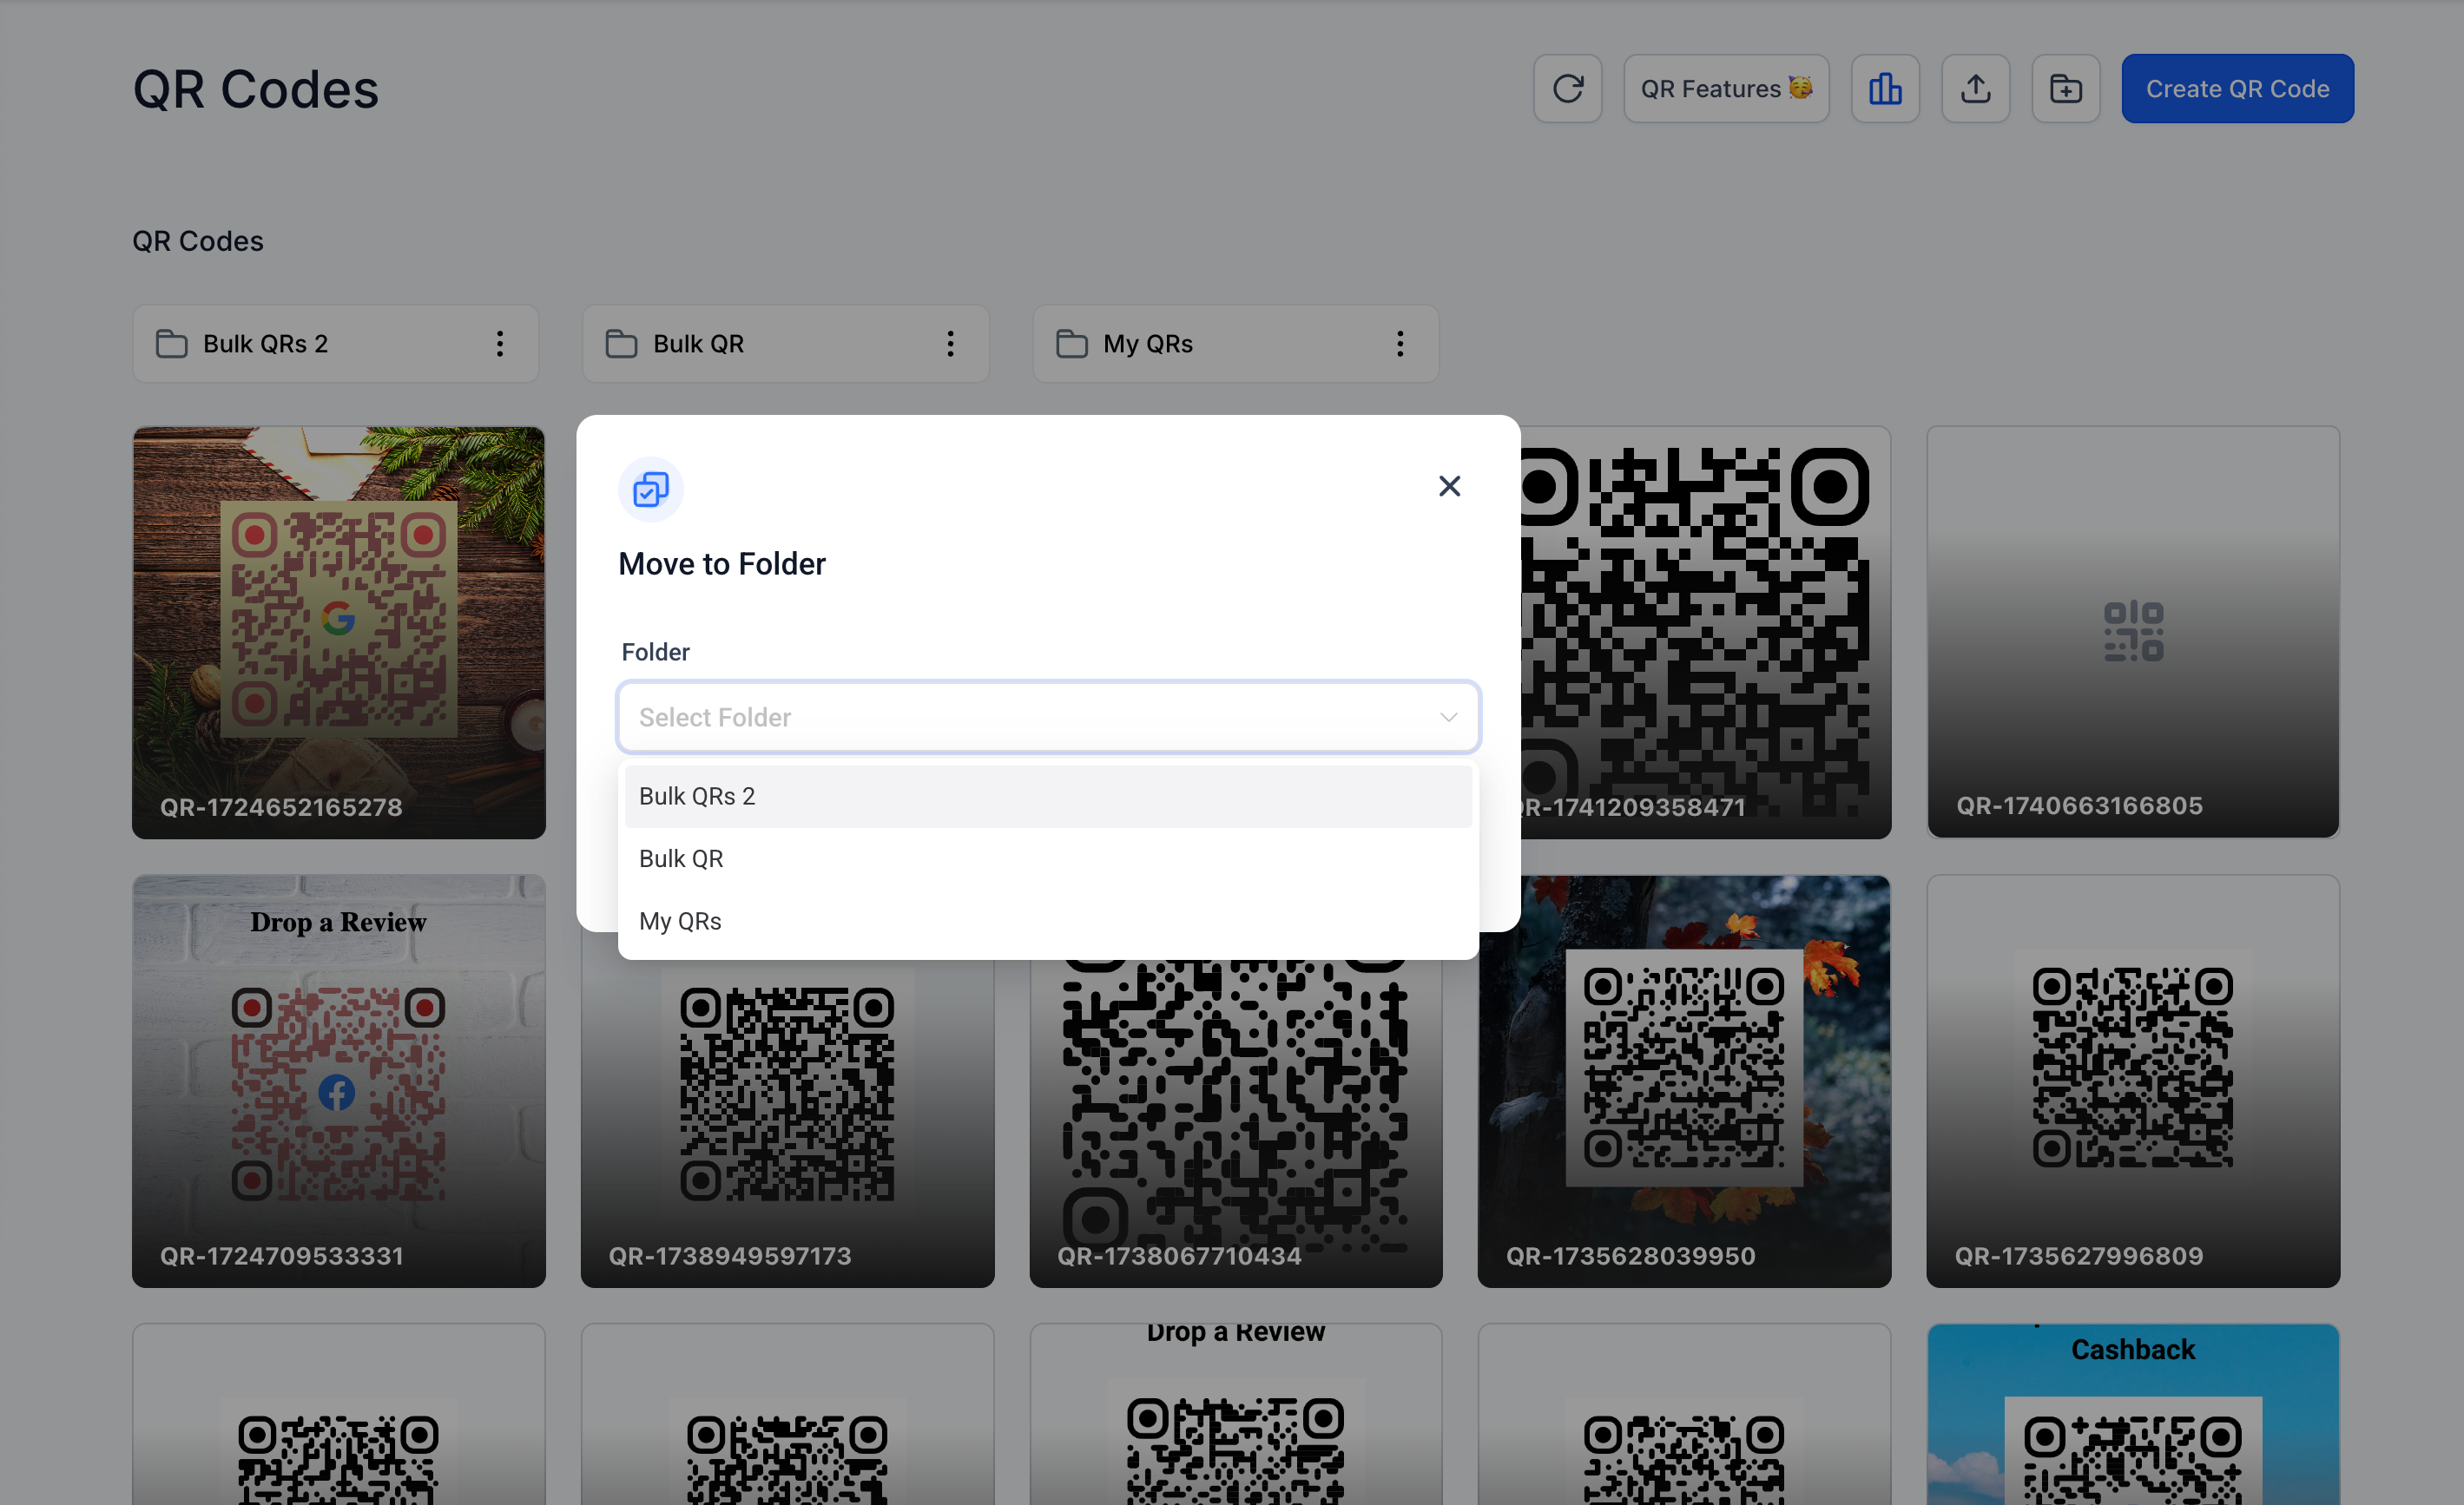Open QR Features
Image resolution: width=2464 pixels, height=1505 pixels.
[1726, 88]
